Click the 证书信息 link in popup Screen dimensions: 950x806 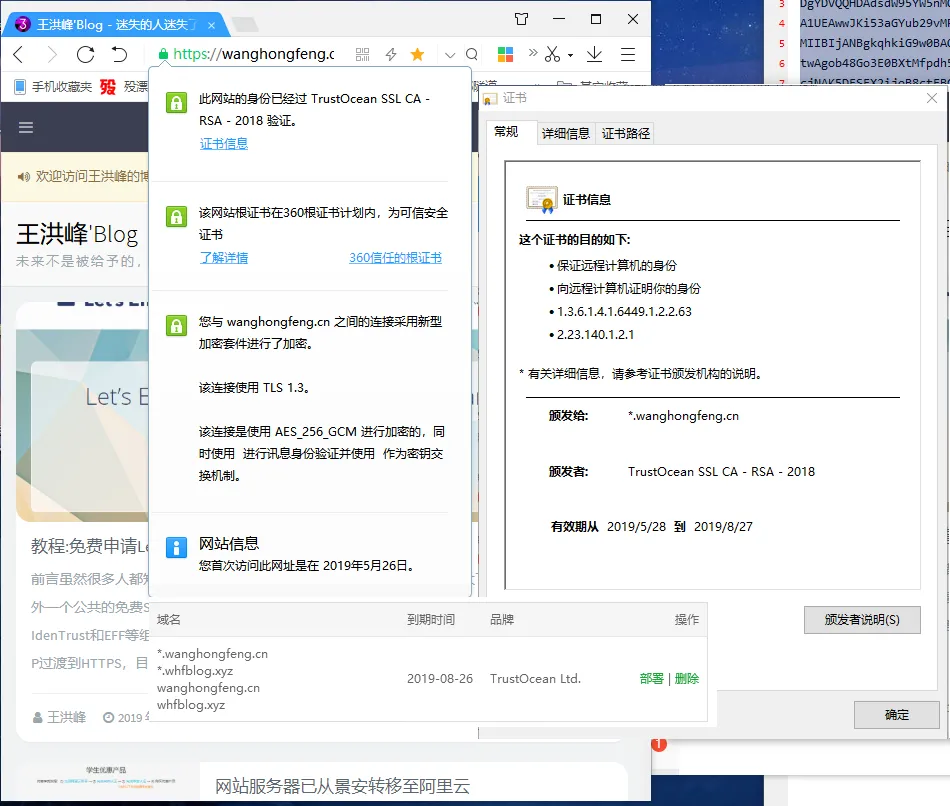coord(224,144)
